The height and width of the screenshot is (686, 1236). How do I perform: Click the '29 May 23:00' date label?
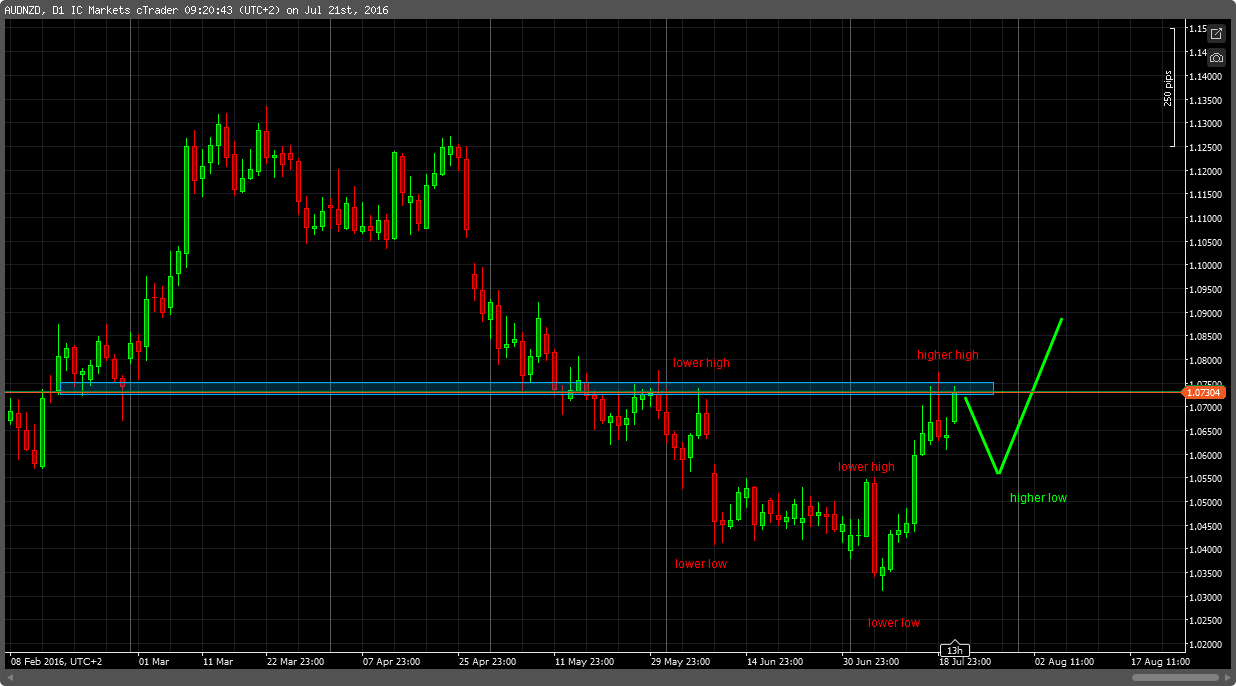(x=681, y=662)
